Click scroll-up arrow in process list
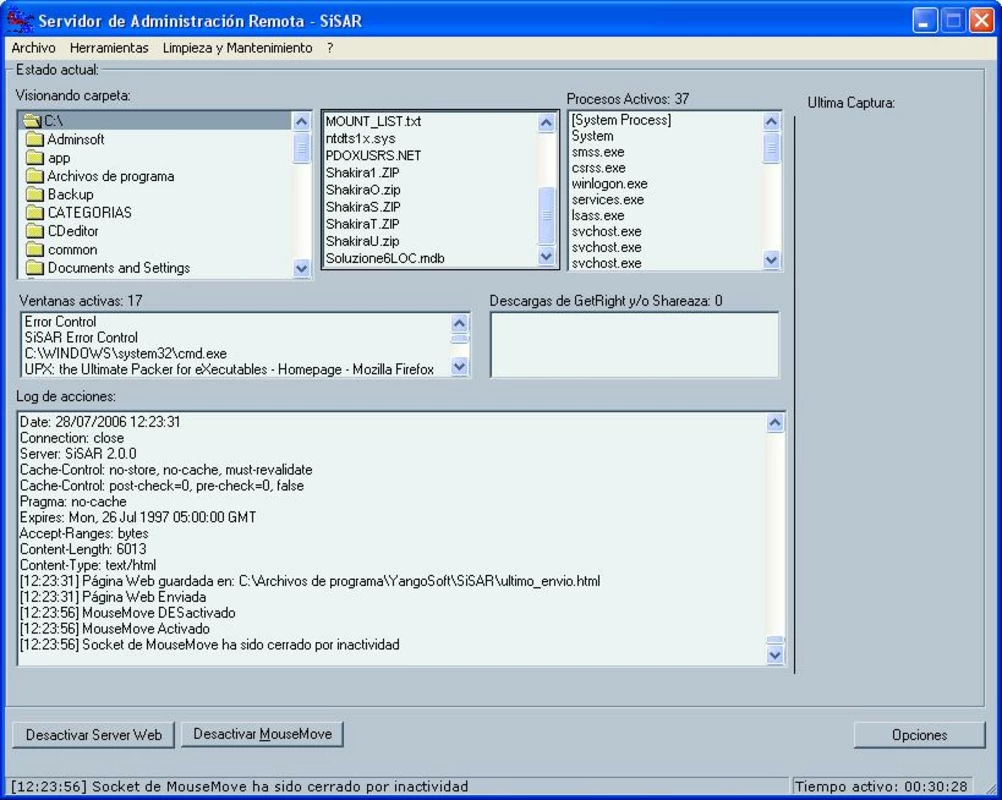The width and height of the screenshot is (1002, 800). pos(771,121)
